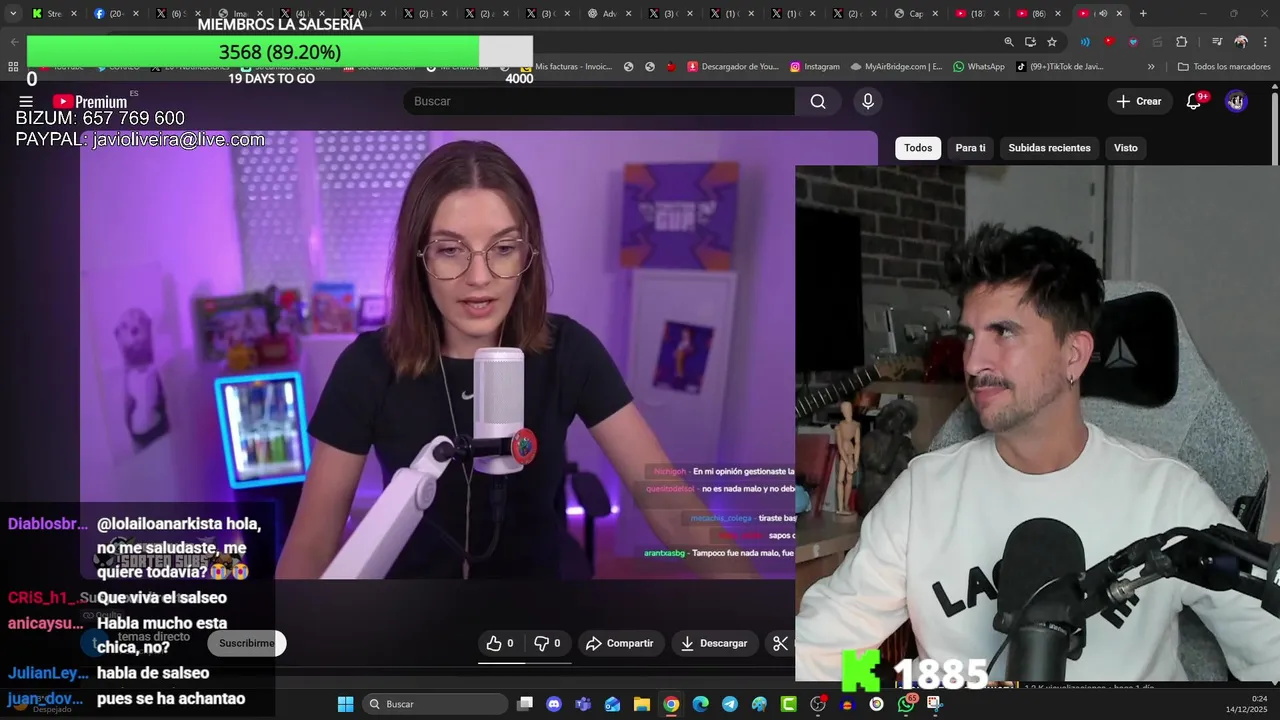Screen dimensions: 1280x720
Task: Select the Visto filter chip
Action: coord(1126,148)
